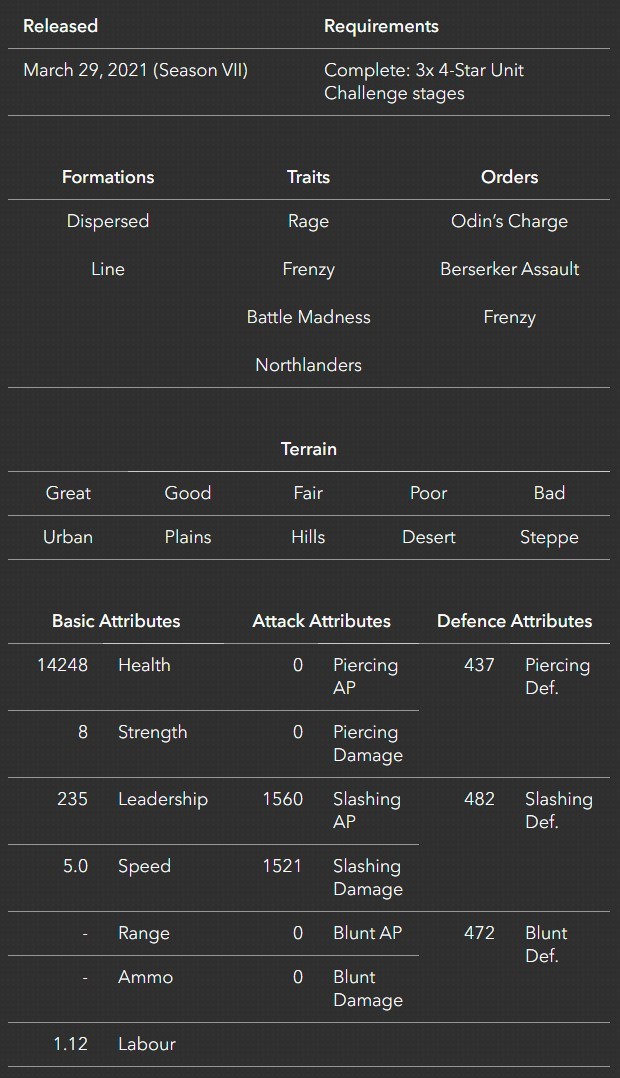Select the Leadership attribute label
Image resolution: width=620 pixels, height=1078 pixels.
click(x=163, y=799)
